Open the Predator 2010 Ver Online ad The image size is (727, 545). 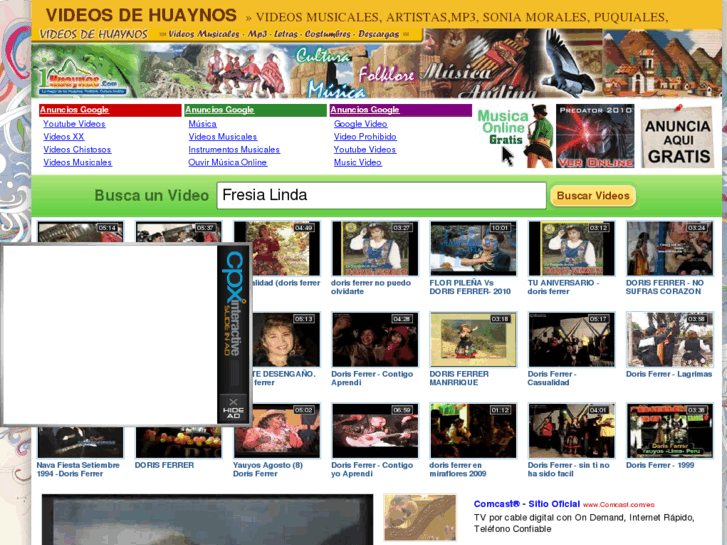coord(595,136)
